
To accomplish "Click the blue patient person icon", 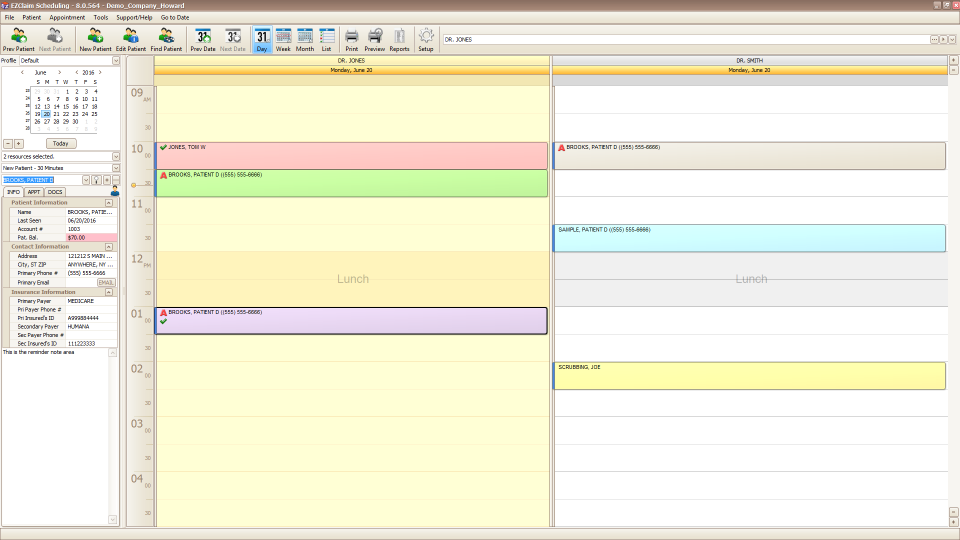I will tap(114, 192).
